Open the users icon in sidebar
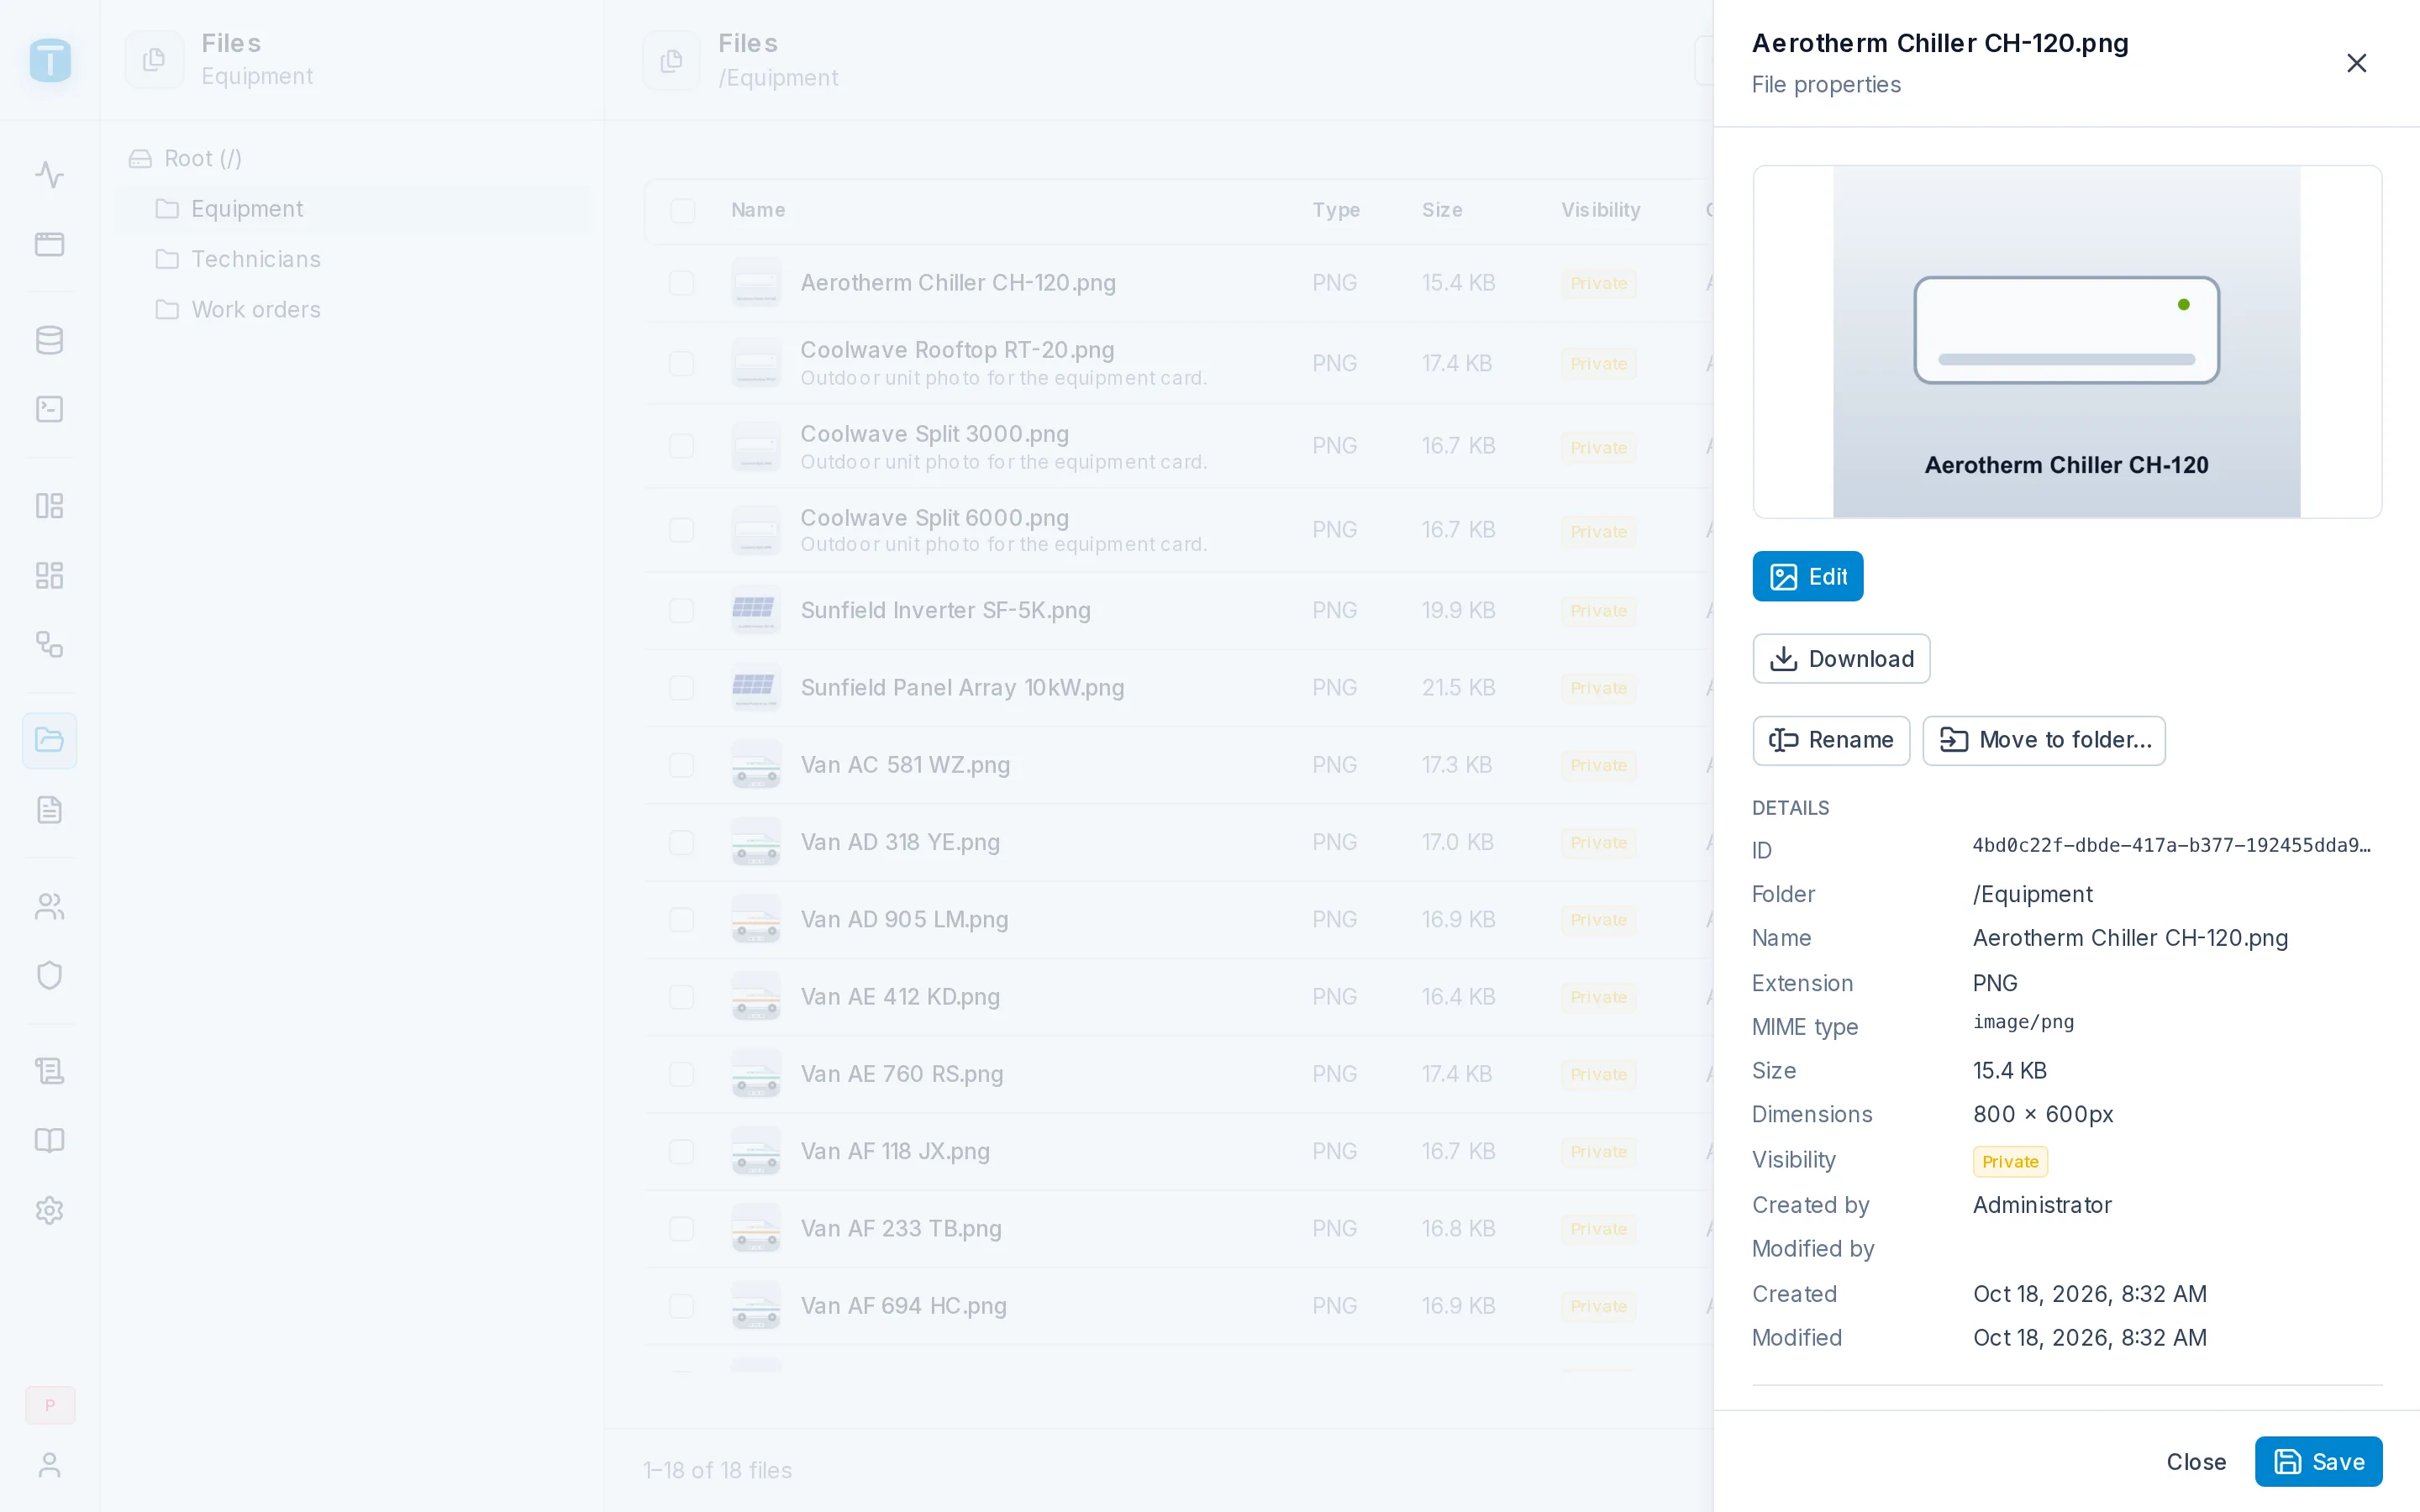2420x1512 pixels. 49,906
